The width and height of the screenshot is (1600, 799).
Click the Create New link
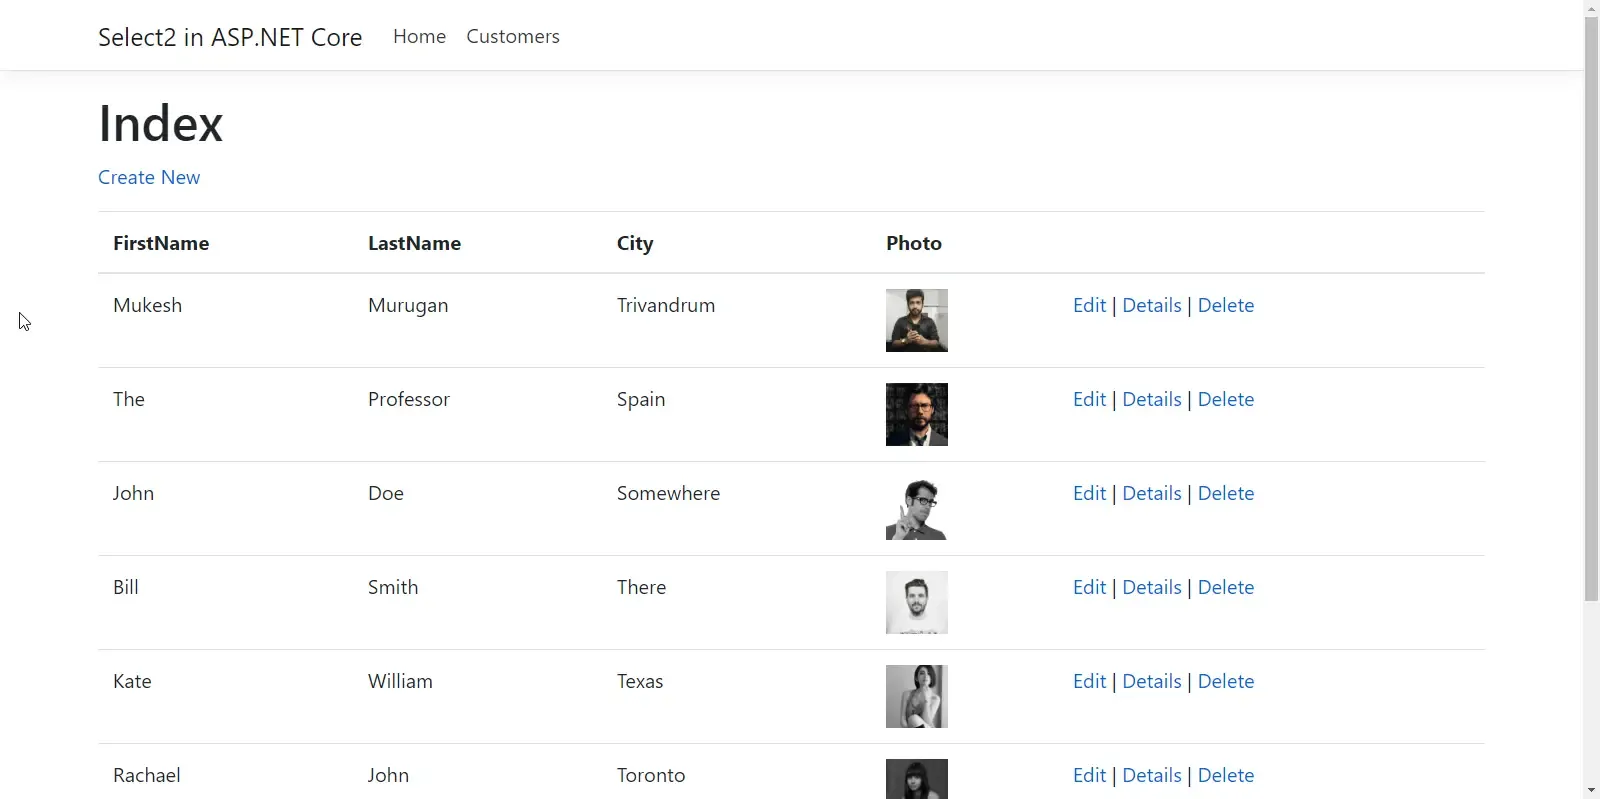[x=149, y=177]
